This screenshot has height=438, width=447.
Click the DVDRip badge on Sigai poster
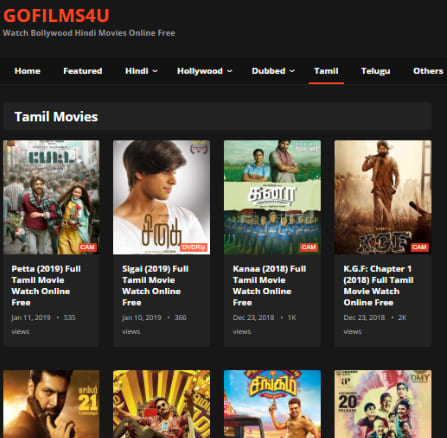[x=194, y=247]
